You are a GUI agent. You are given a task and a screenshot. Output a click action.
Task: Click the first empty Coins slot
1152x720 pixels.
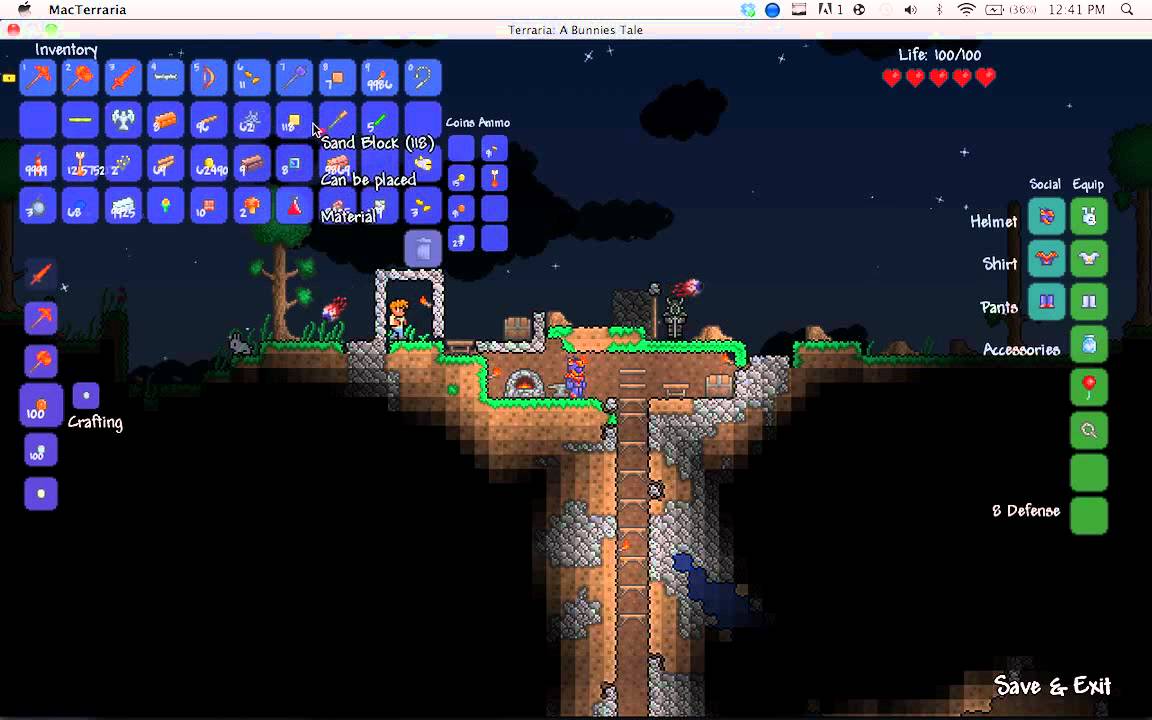click(461, 148)
